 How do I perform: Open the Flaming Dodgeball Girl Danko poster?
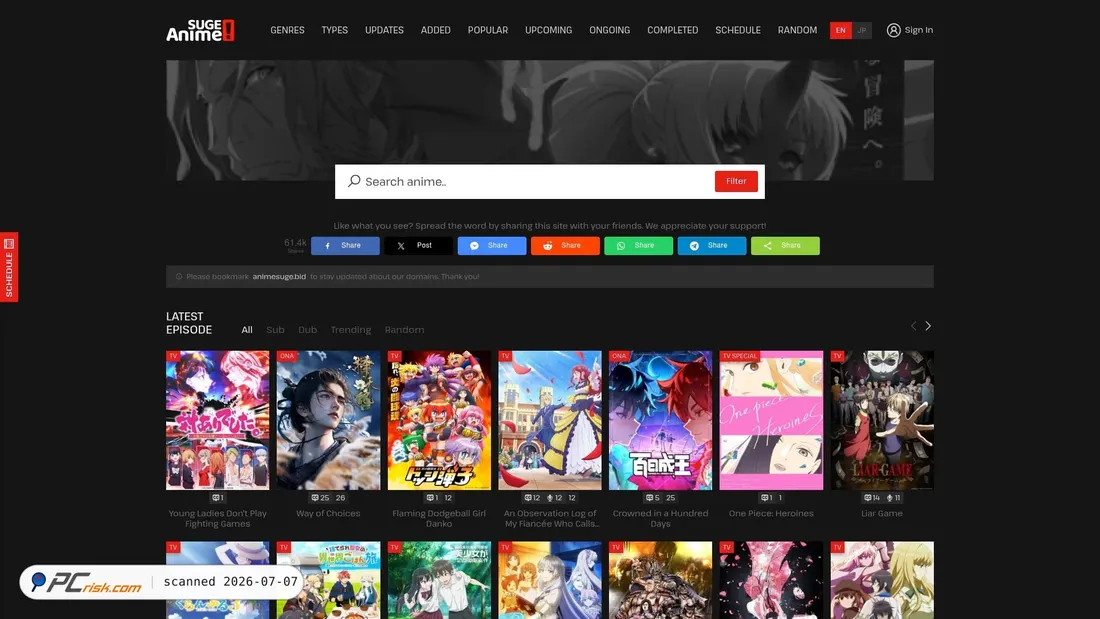[439, 420]
